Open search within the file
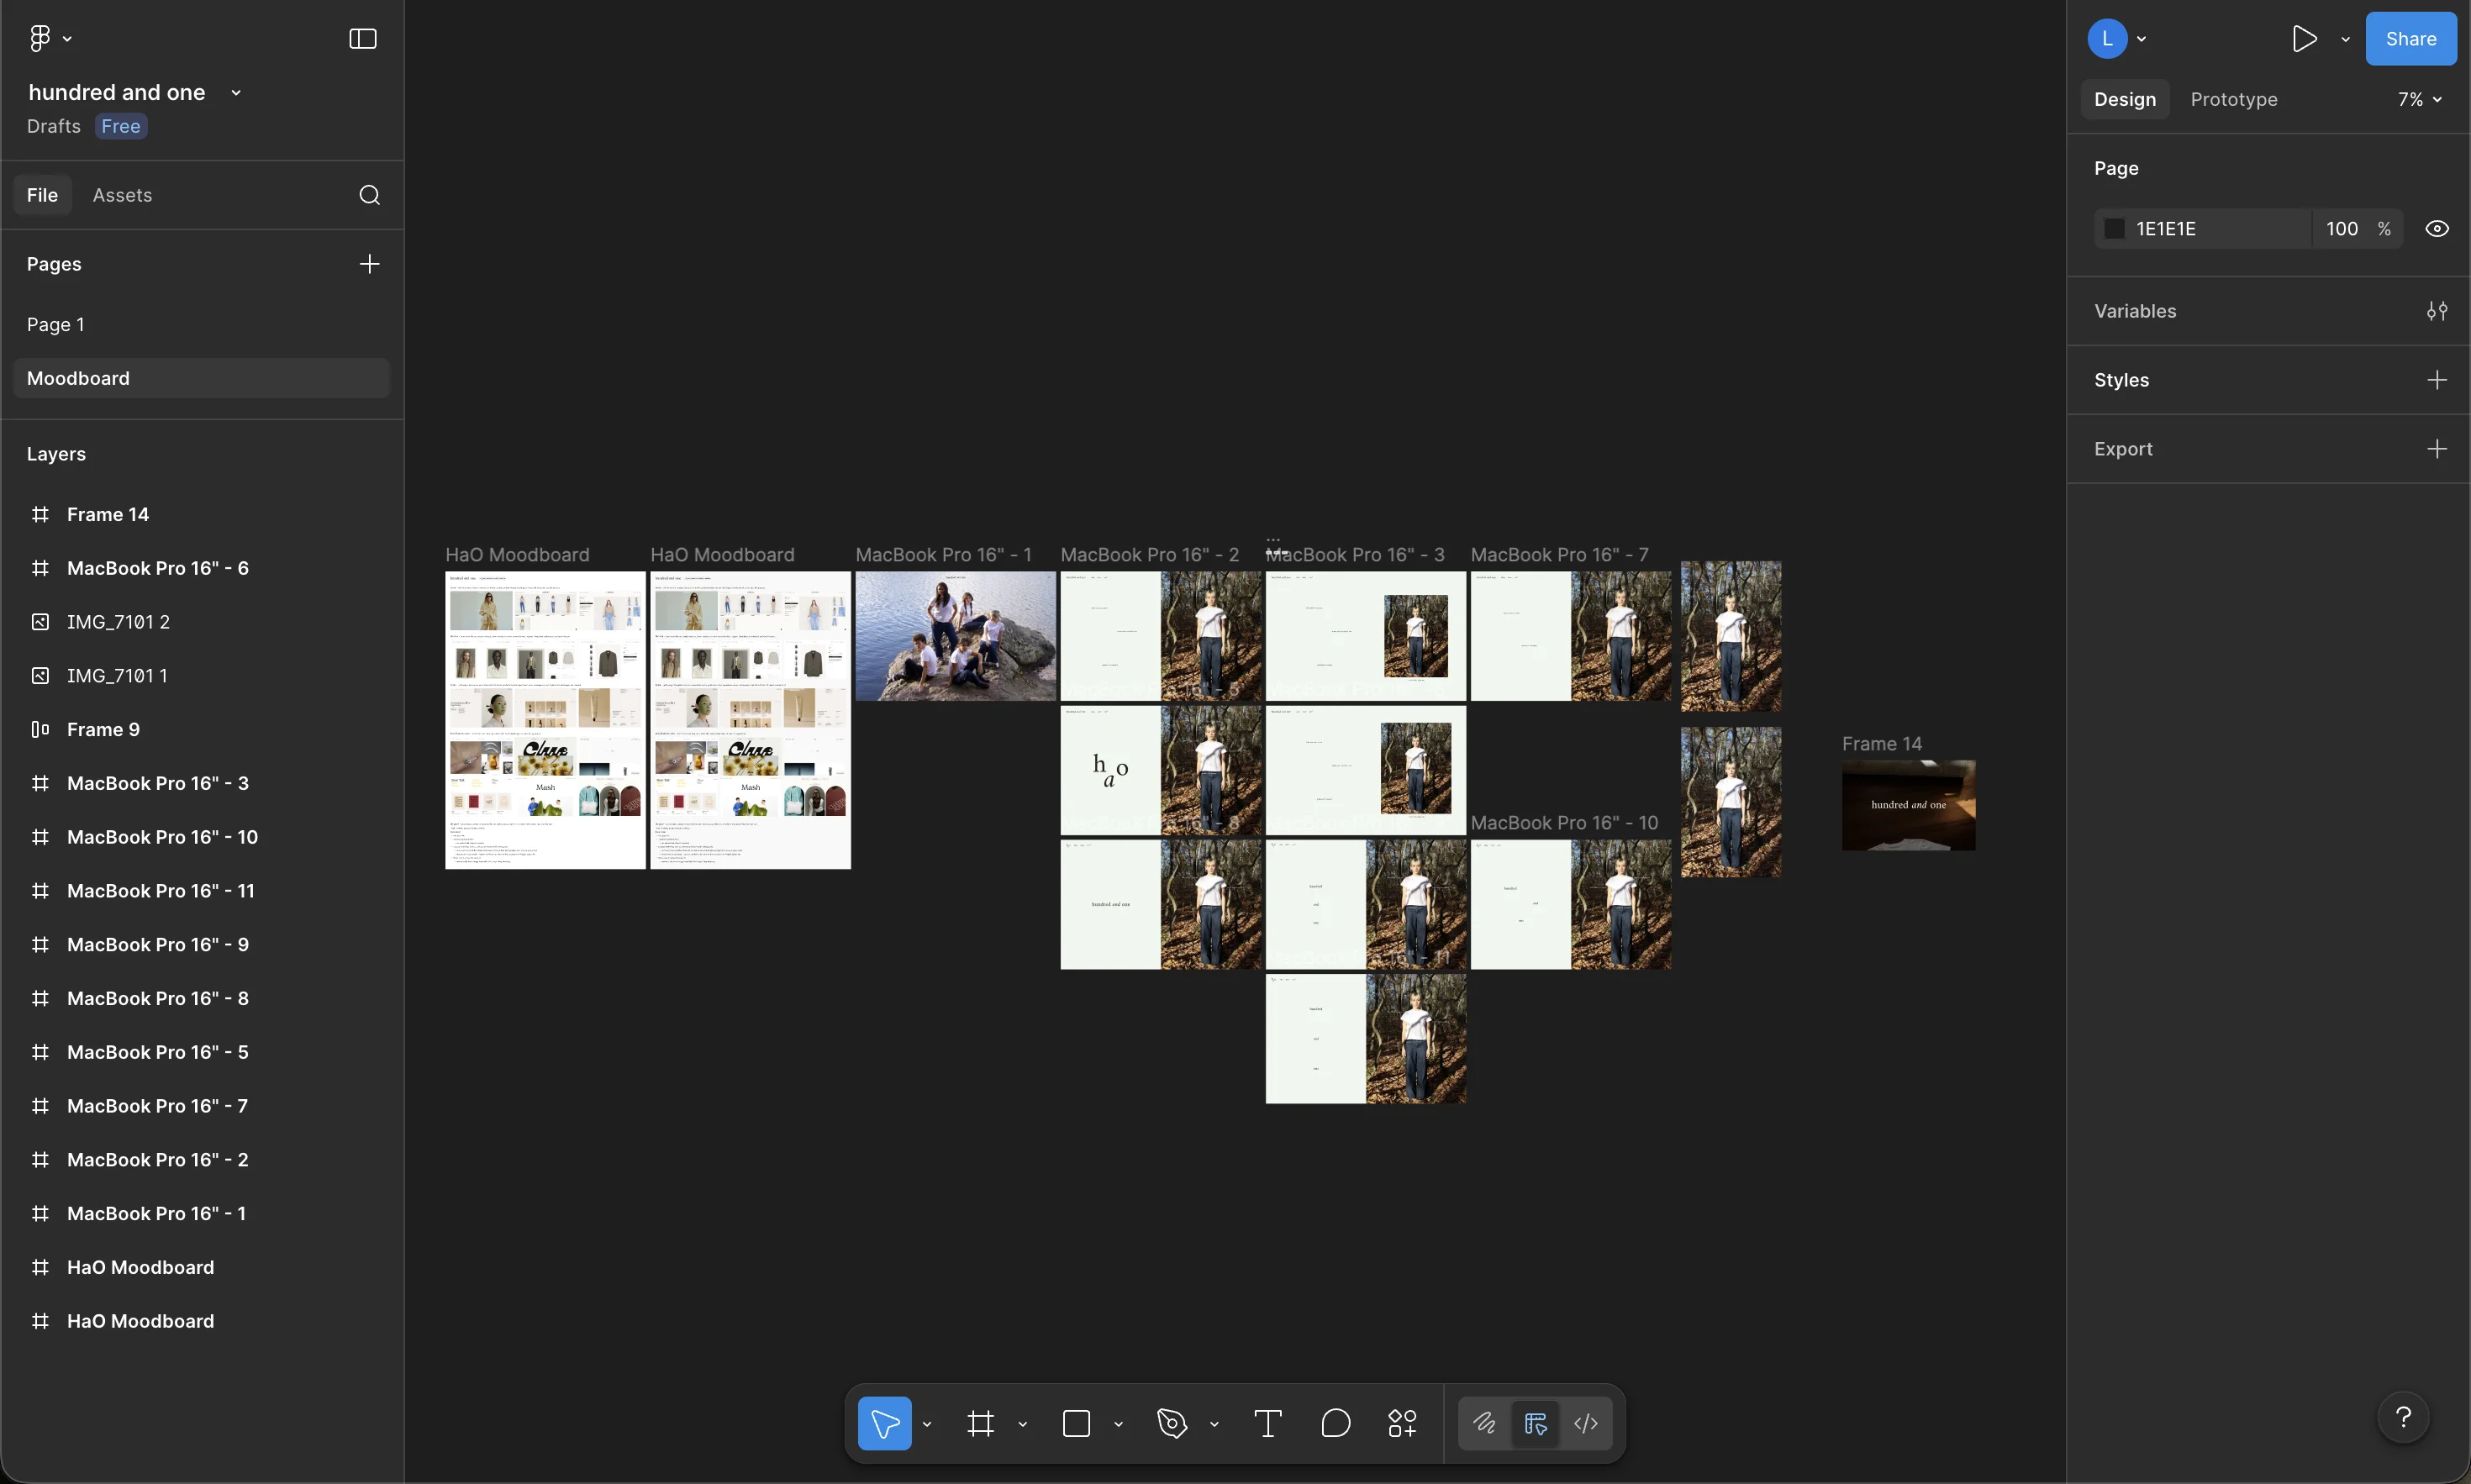 [x=369, y=195]
